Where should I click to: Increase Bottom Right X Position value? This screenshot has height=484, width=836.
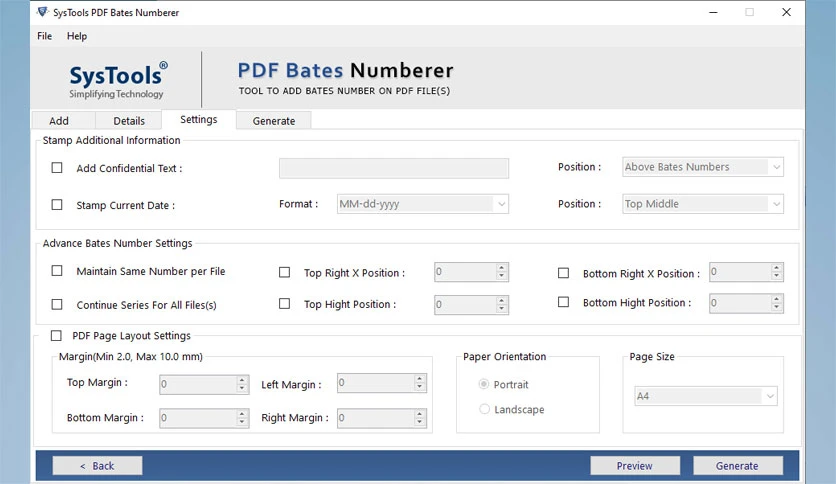click(777, 268)
